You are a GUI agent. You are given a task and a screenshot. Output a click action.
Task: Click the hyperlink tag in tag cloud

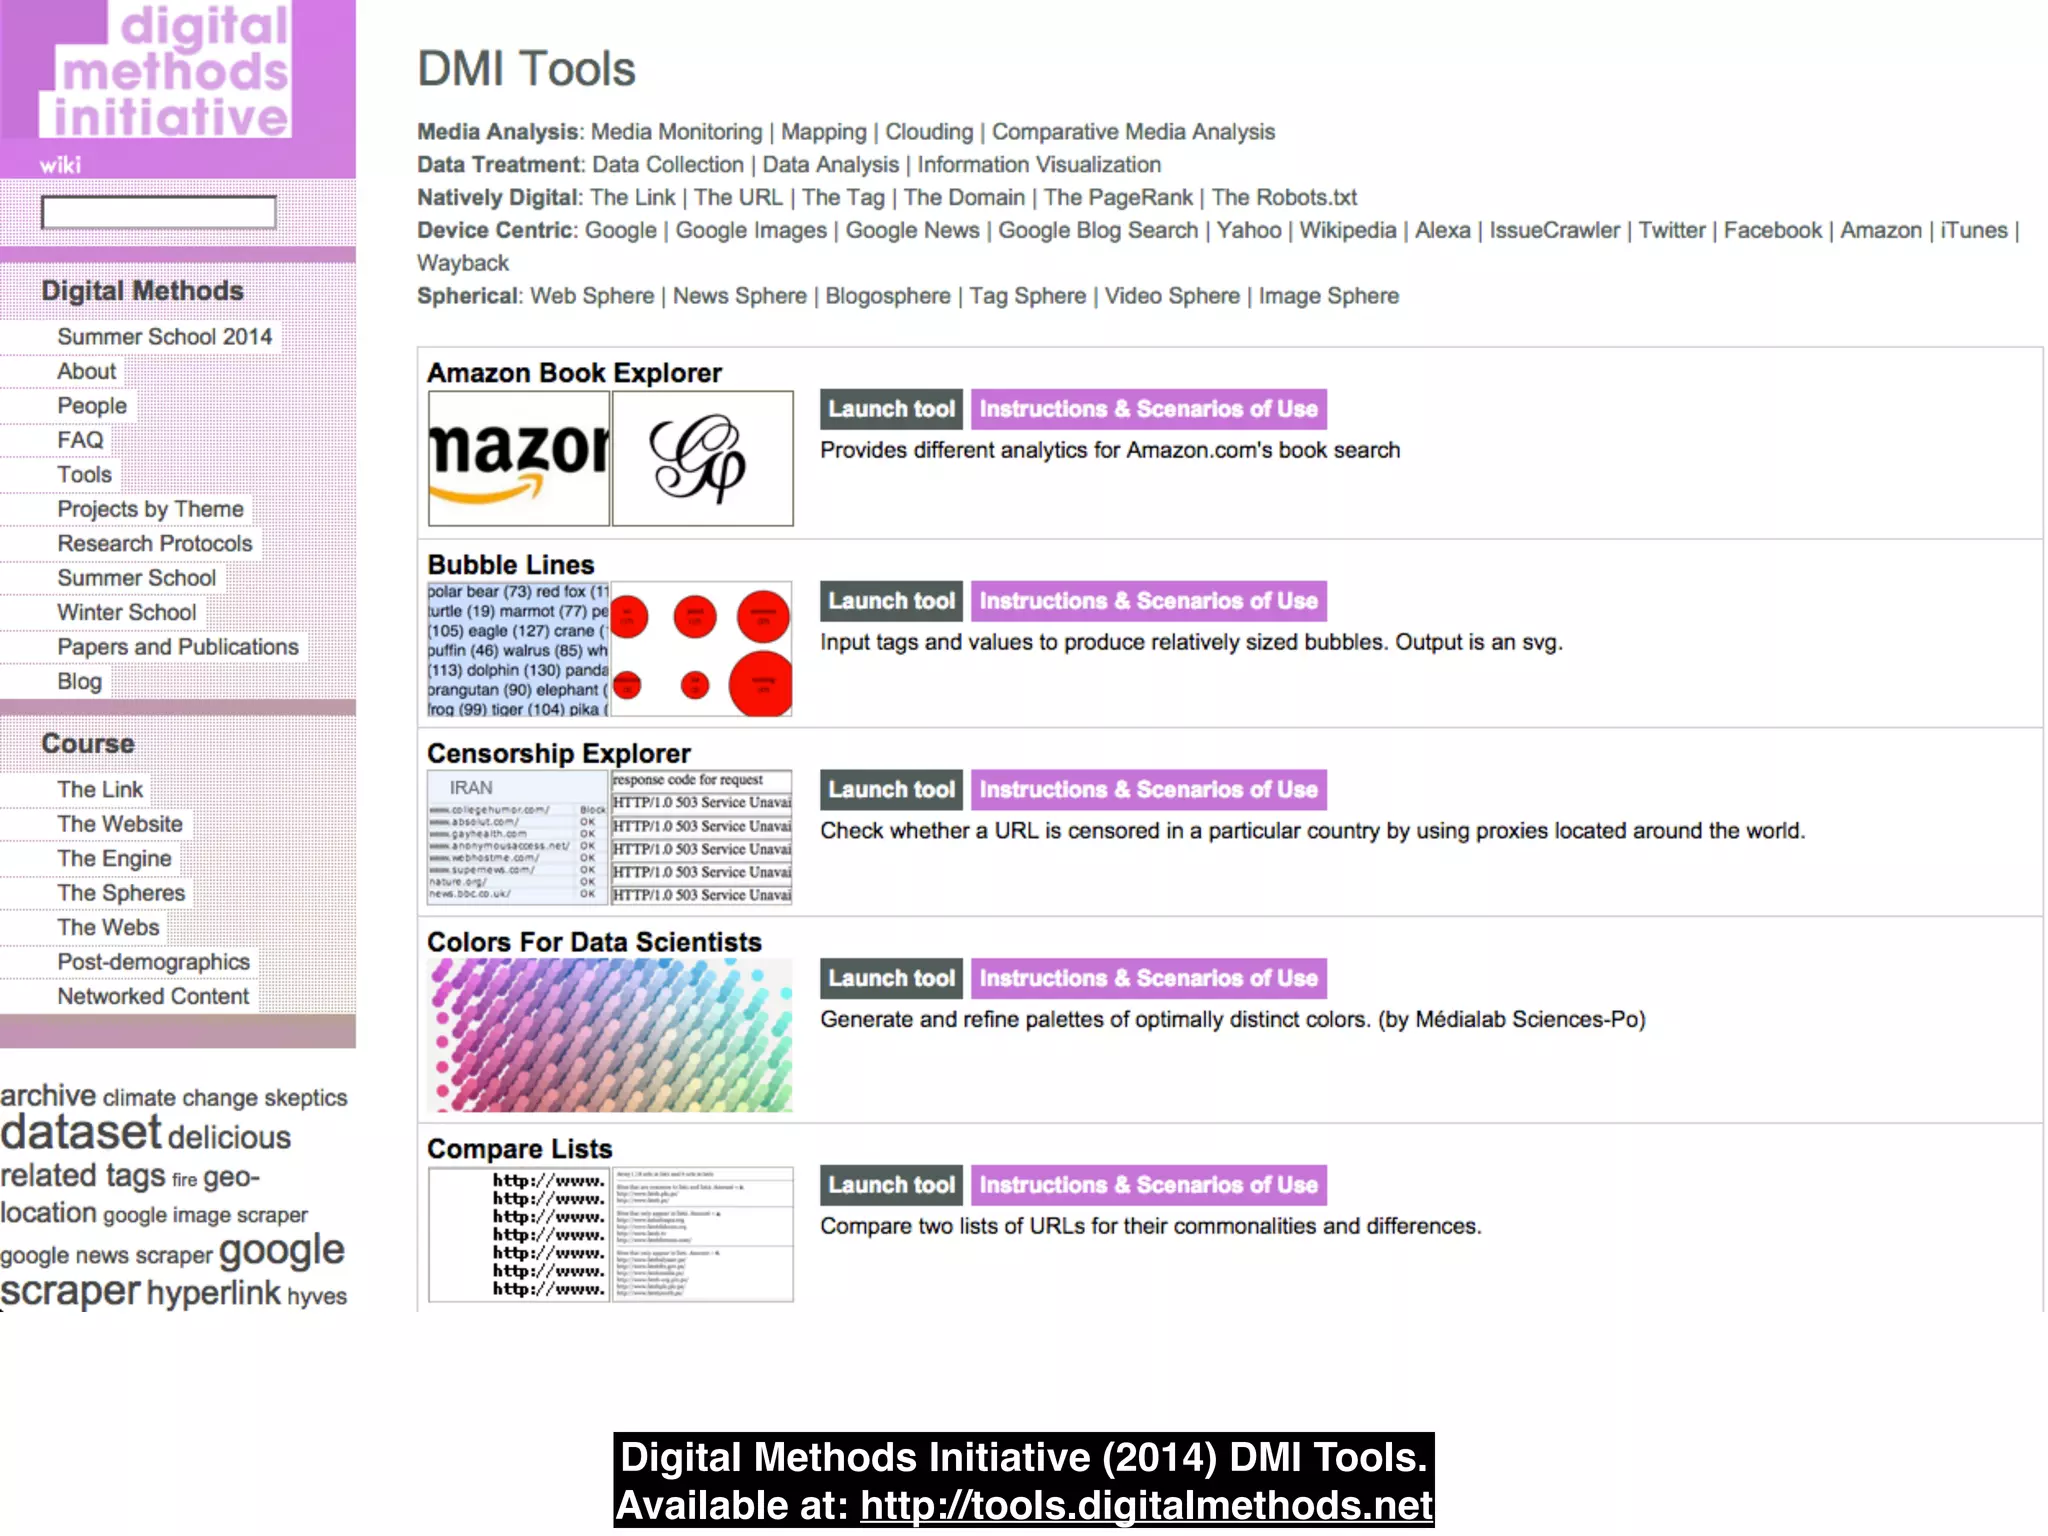pos(214,1293)
